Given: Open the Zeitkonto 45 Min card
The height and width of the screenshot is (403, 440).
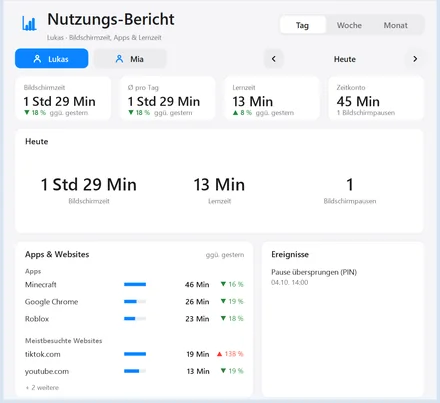Looking at the screenshot, I should [x=376, y=98].
